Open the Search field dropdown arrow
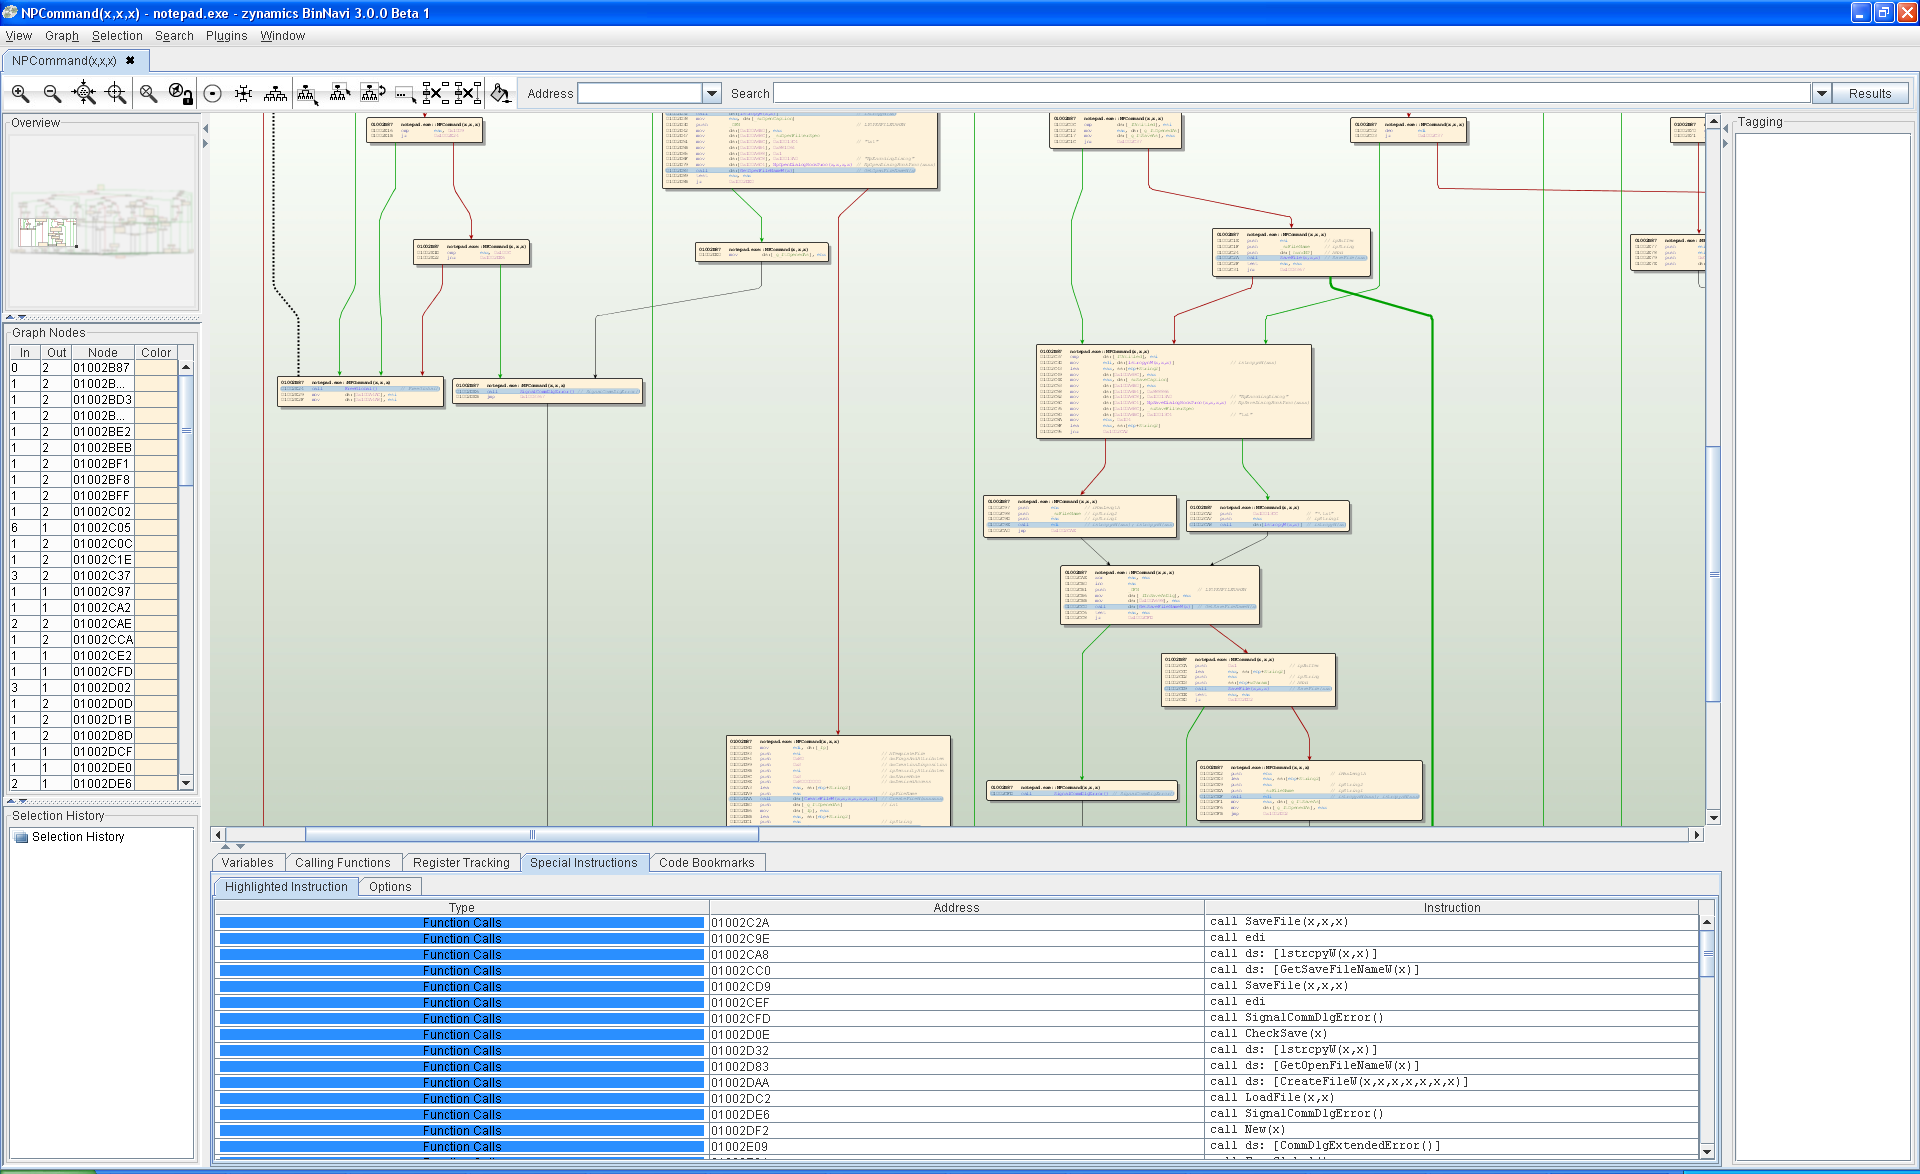The height and width of the screenshot is (1174, 1920). click(x=1821, y=94)
